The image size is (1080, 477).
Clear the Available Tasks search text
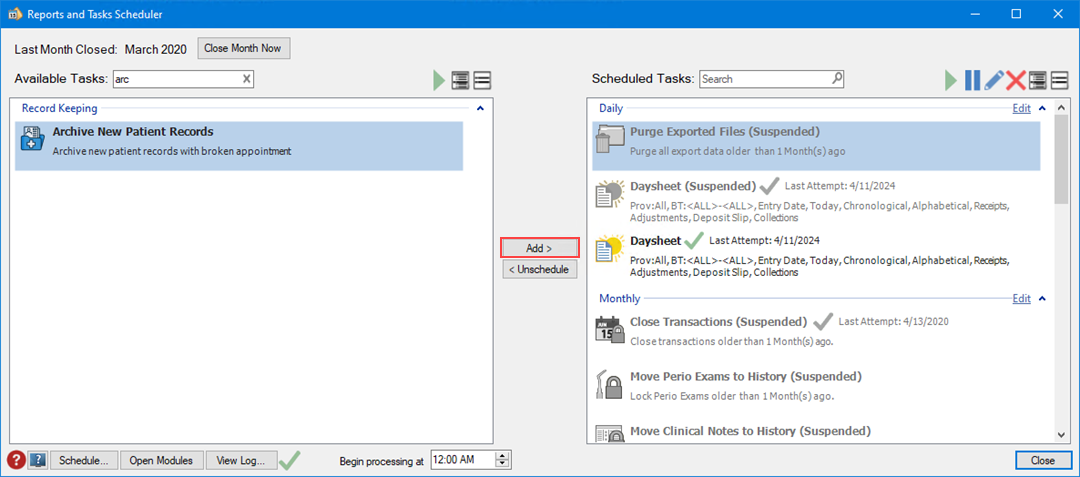(247, 79)
